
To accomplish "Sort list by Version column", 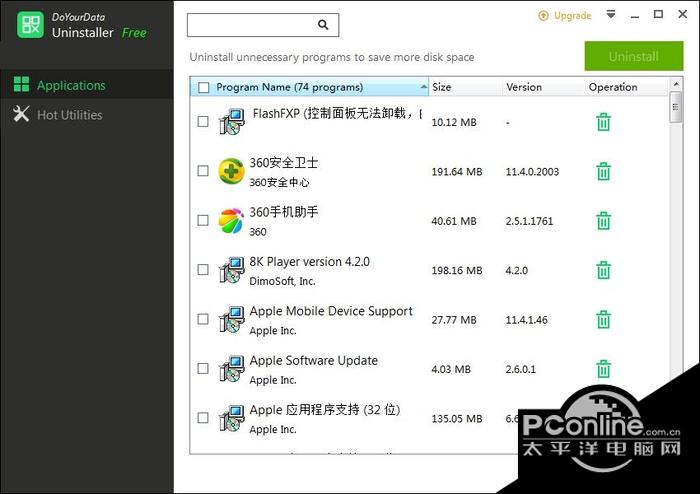I will (x=544, y=87).
